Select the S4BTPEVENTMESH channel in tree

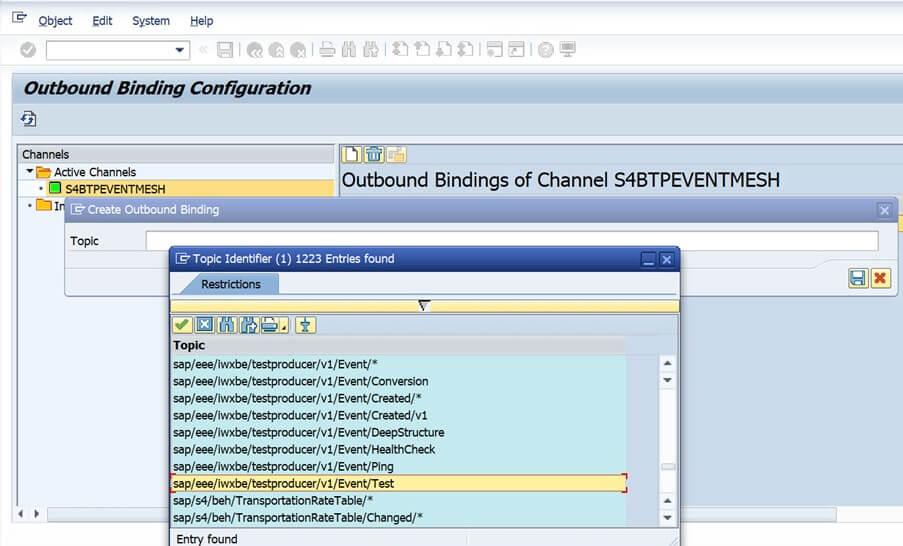tap(115, 189)
